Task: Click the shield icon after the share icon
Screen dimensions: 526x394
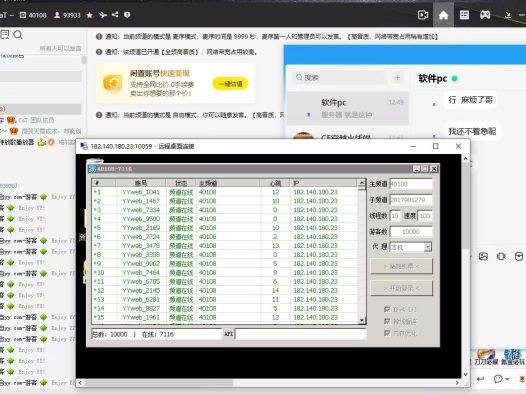Action: tap(127, 15)
